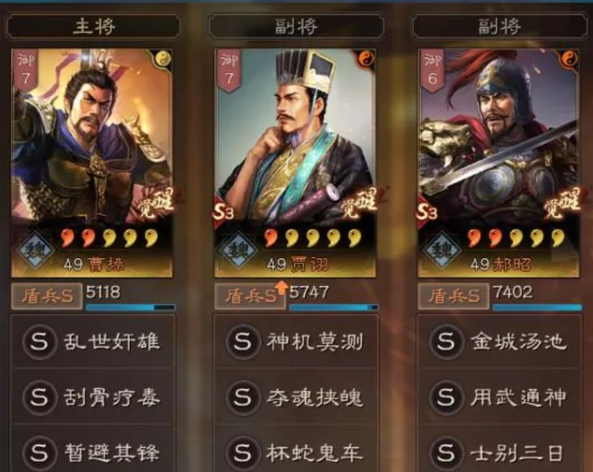593x472 pixels.
Task: Open the skill 乱世奸雄
Action: point(93,342)
